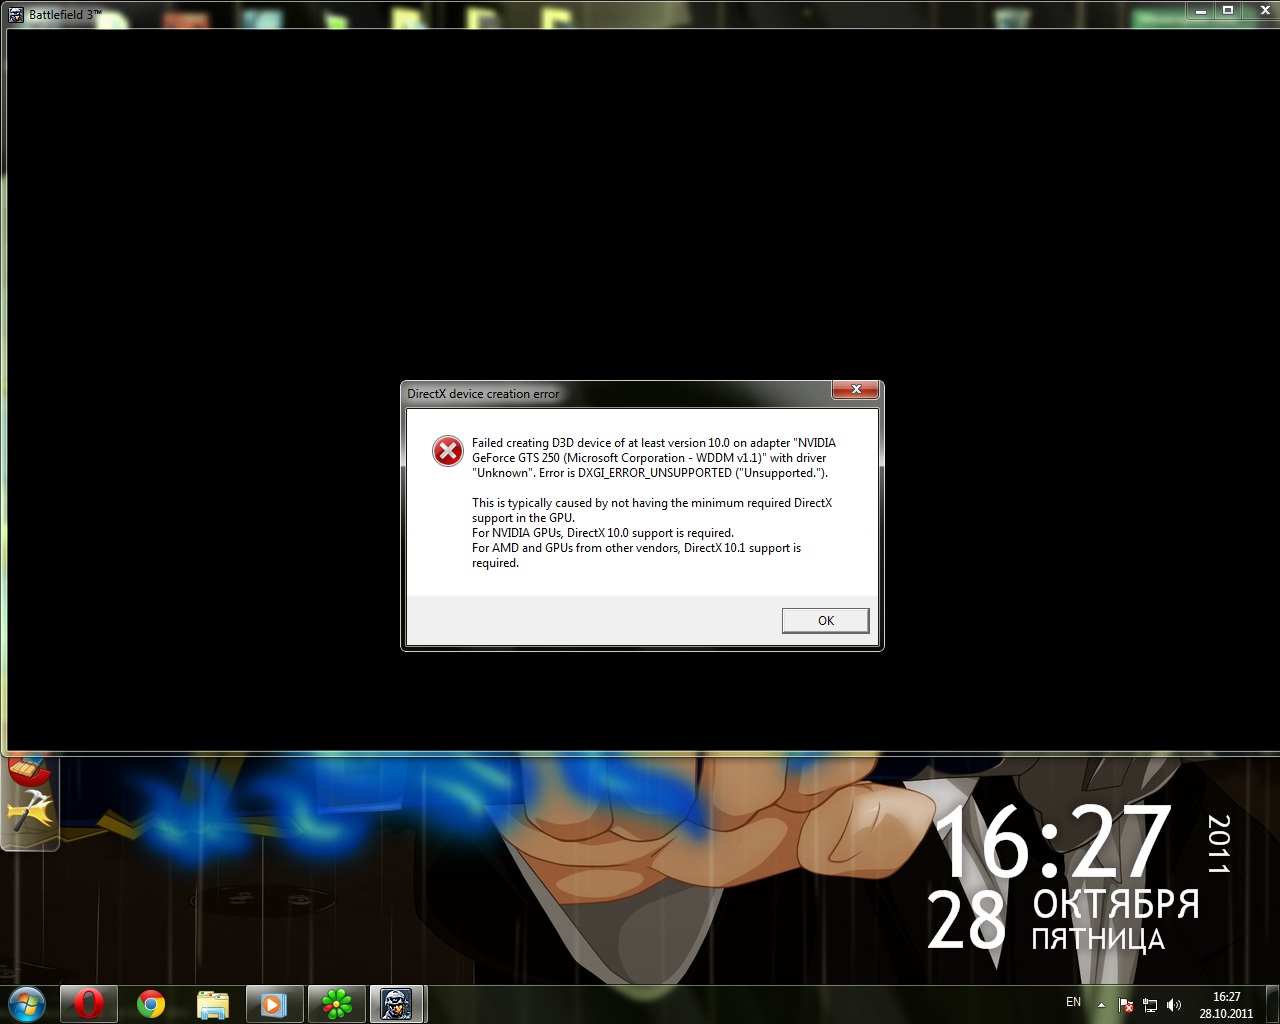This screenshot has width=1280, height=1024.
Task: Close the Battlefield 3 window
Action: [1263, 11]
